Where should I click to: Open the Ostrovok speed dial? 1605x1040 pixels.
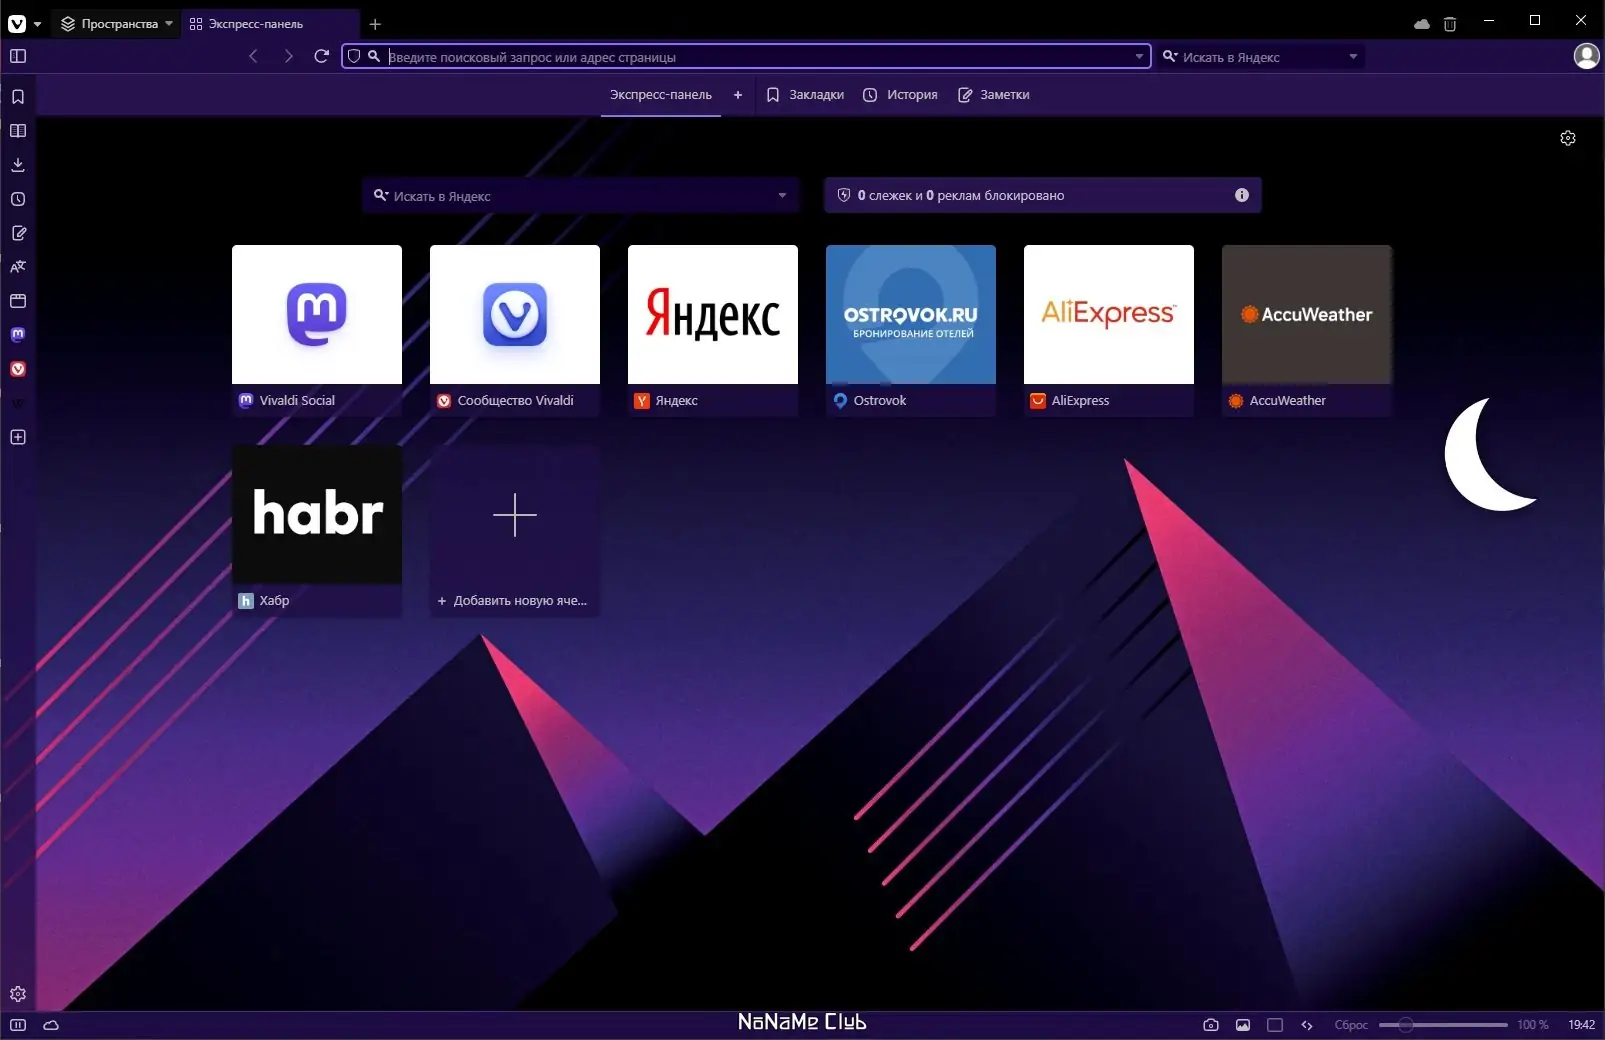tap(911, 330)
